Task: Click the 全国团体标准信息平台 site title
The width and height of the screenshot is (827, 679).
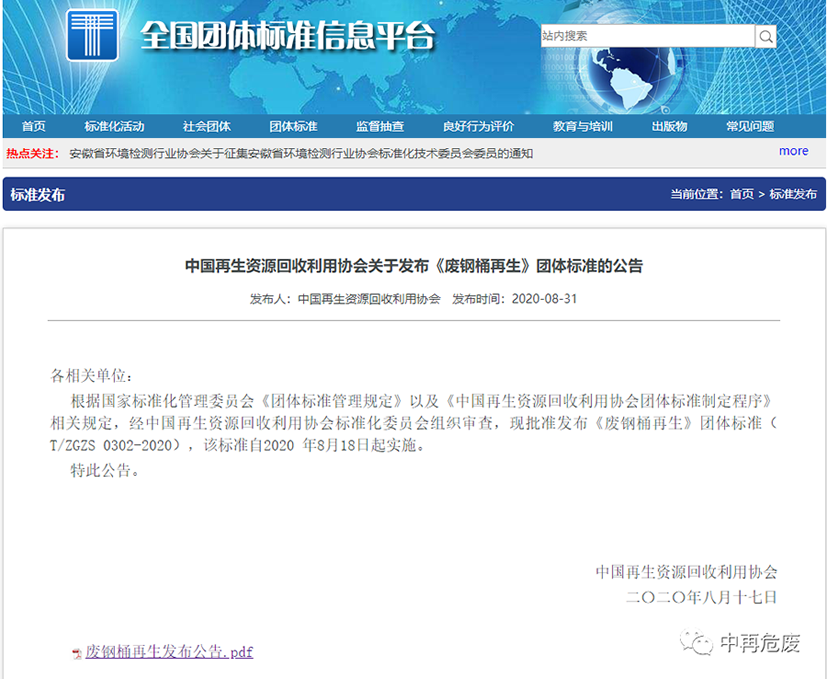Action: pos(288,37)
